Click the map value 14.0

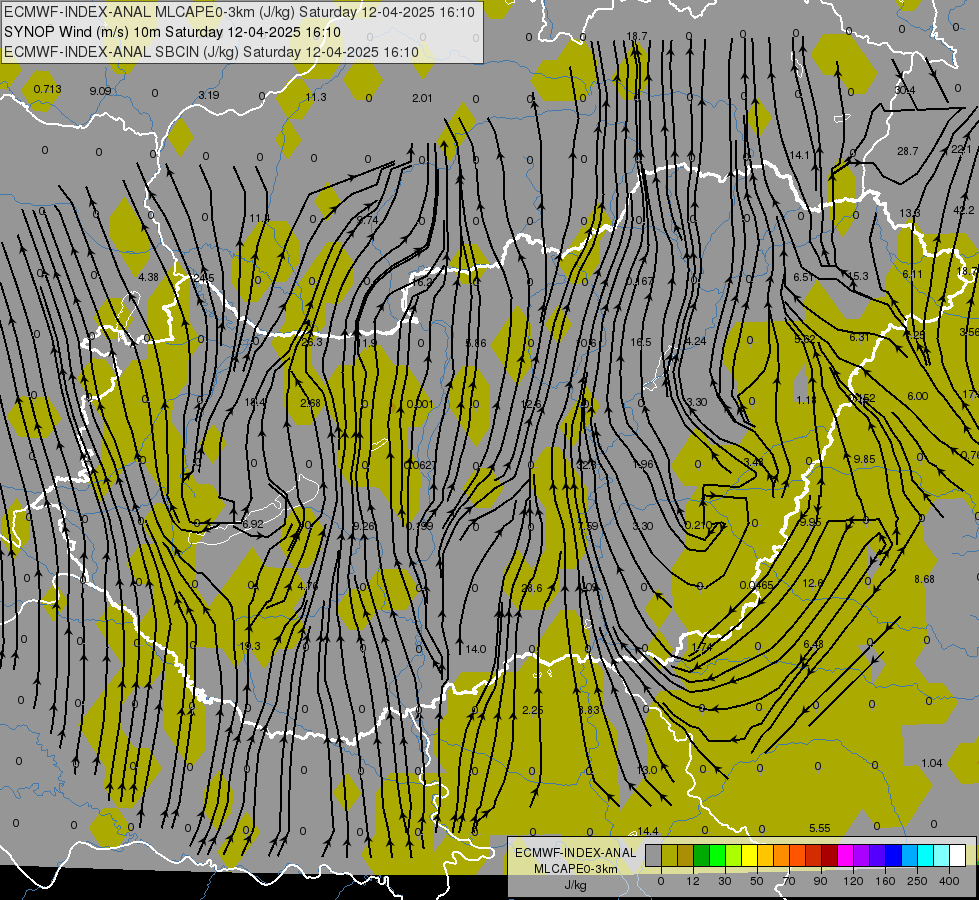click(476, 649)
